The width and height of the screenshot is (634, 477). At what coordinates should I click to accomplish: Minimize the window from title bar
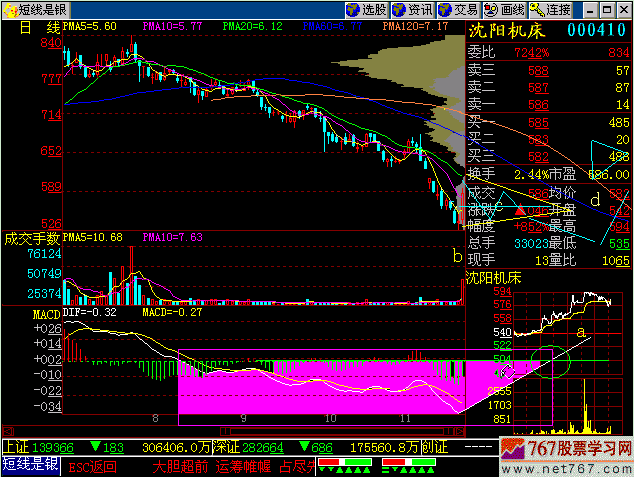pos(589,9)
